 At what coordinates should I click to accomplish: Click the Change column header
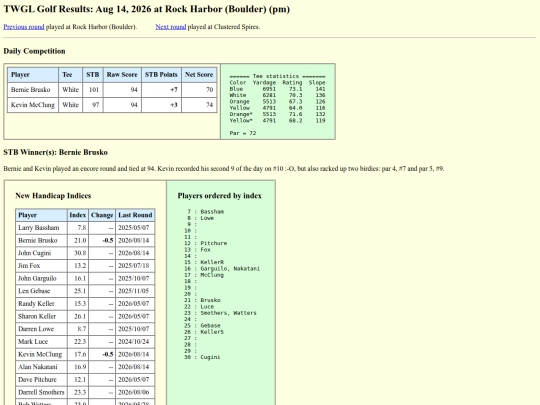[x=102, y=215]
